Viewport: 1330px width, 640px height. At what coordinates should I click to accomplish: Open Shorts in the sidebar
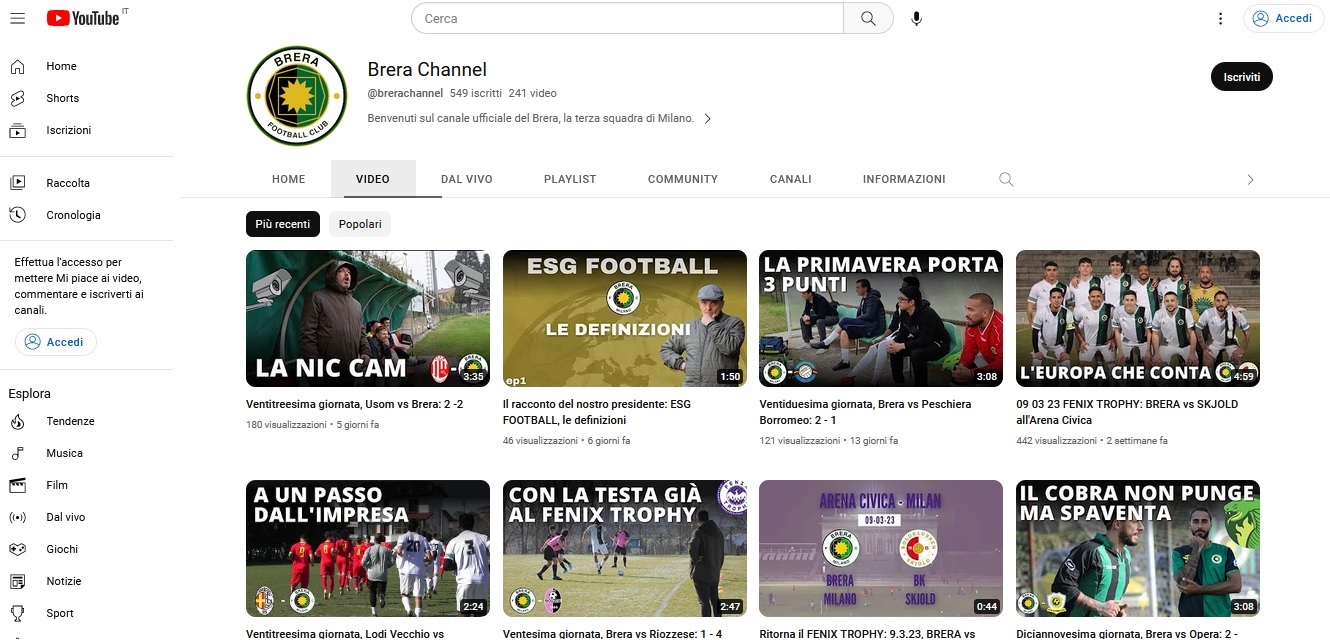pyautogui.click(x=62, y=98)
